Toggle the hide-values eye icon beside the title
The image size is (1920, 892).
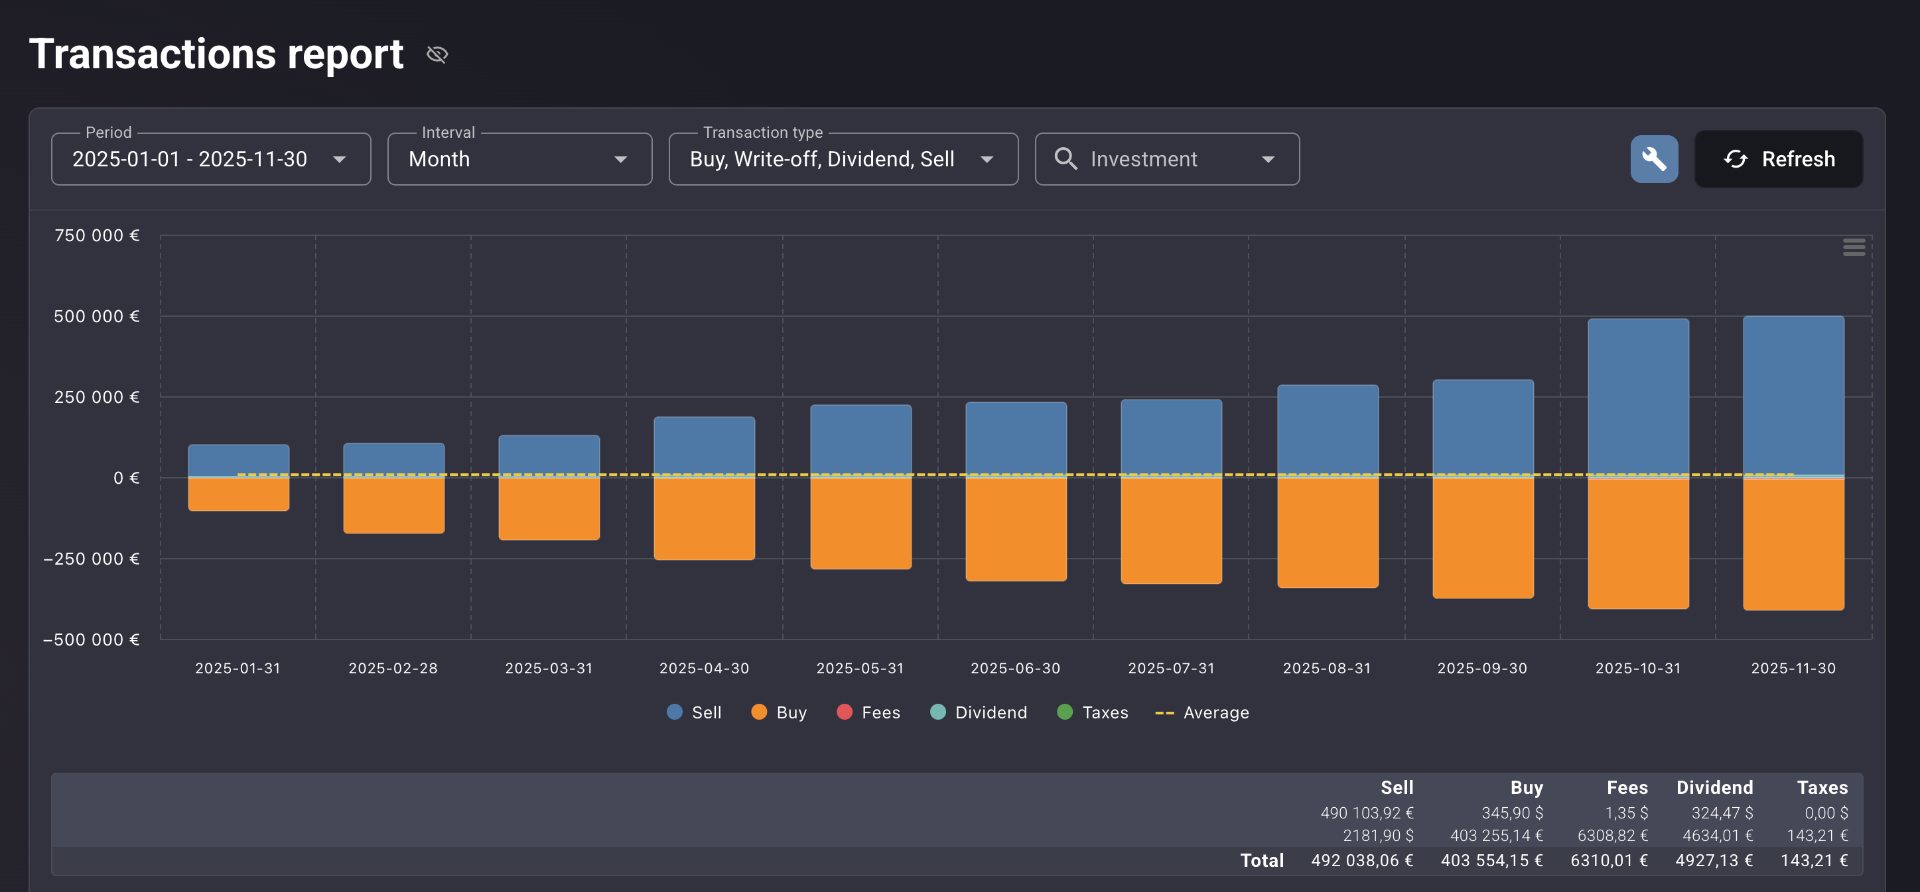[437, 54]
